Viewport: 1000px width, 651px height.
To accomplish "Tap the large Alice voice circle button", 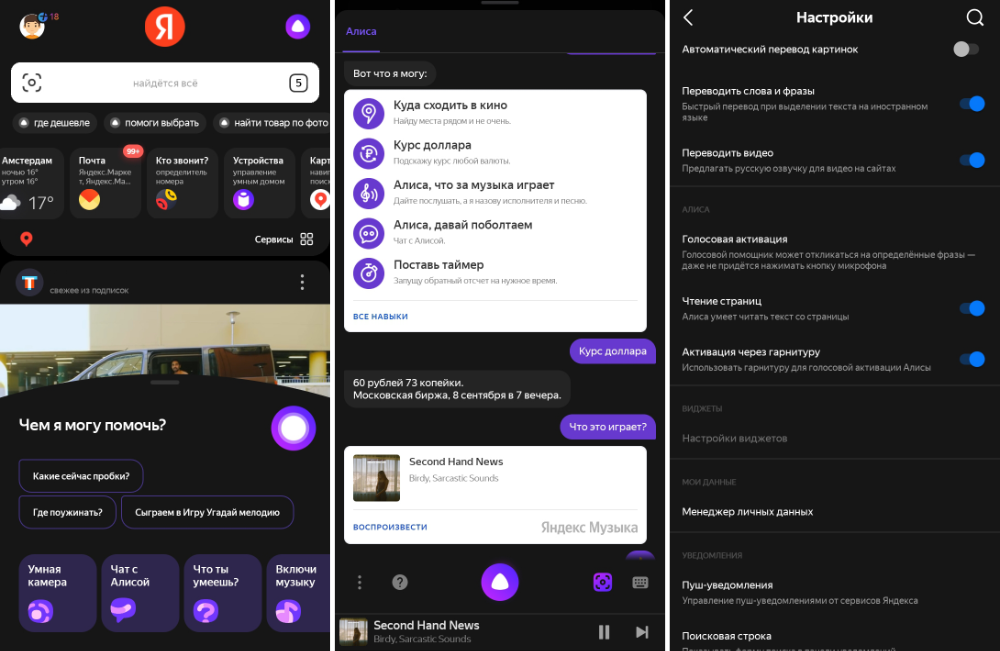I will coord(293,428).
